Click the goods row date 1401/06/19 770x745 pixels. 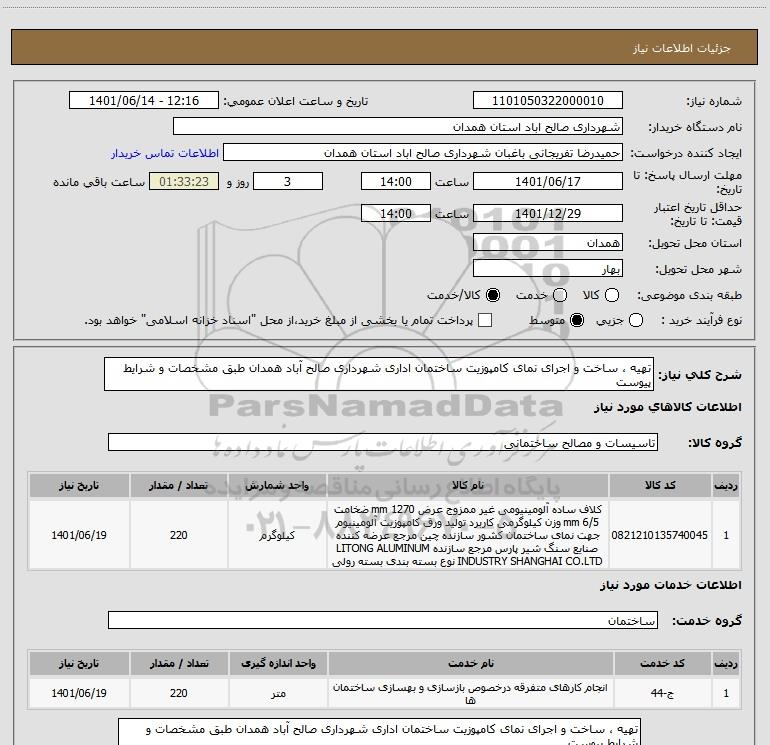[x=79, y=535]
